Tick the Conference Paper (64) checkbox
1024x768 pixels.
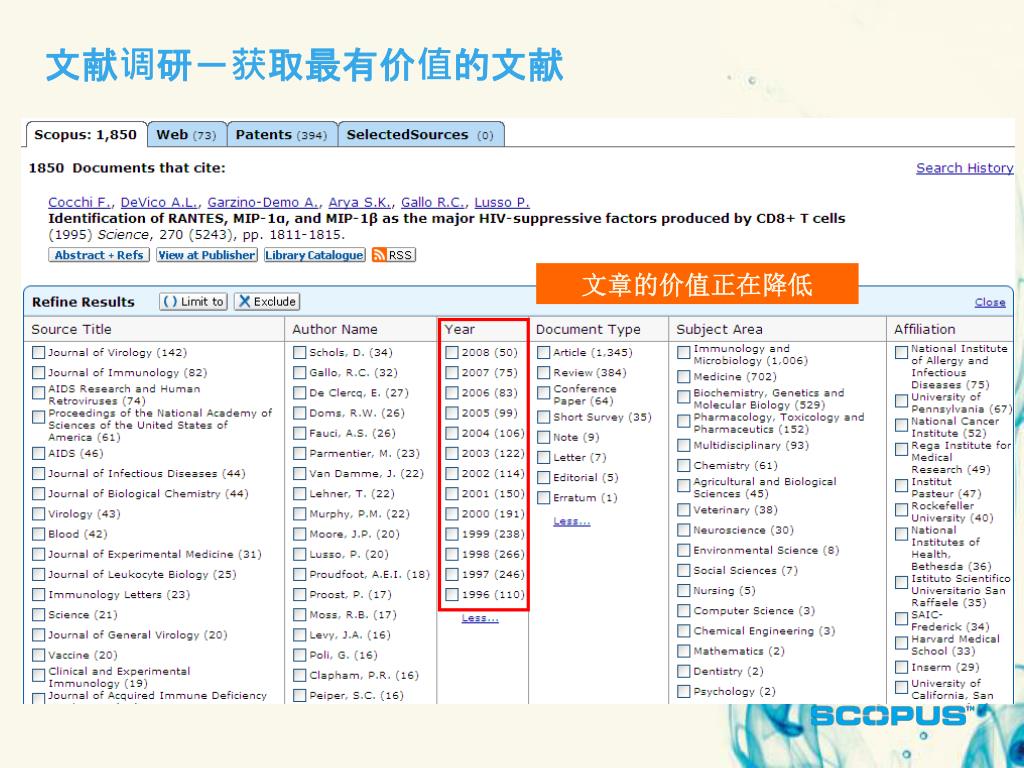point(543,392)
